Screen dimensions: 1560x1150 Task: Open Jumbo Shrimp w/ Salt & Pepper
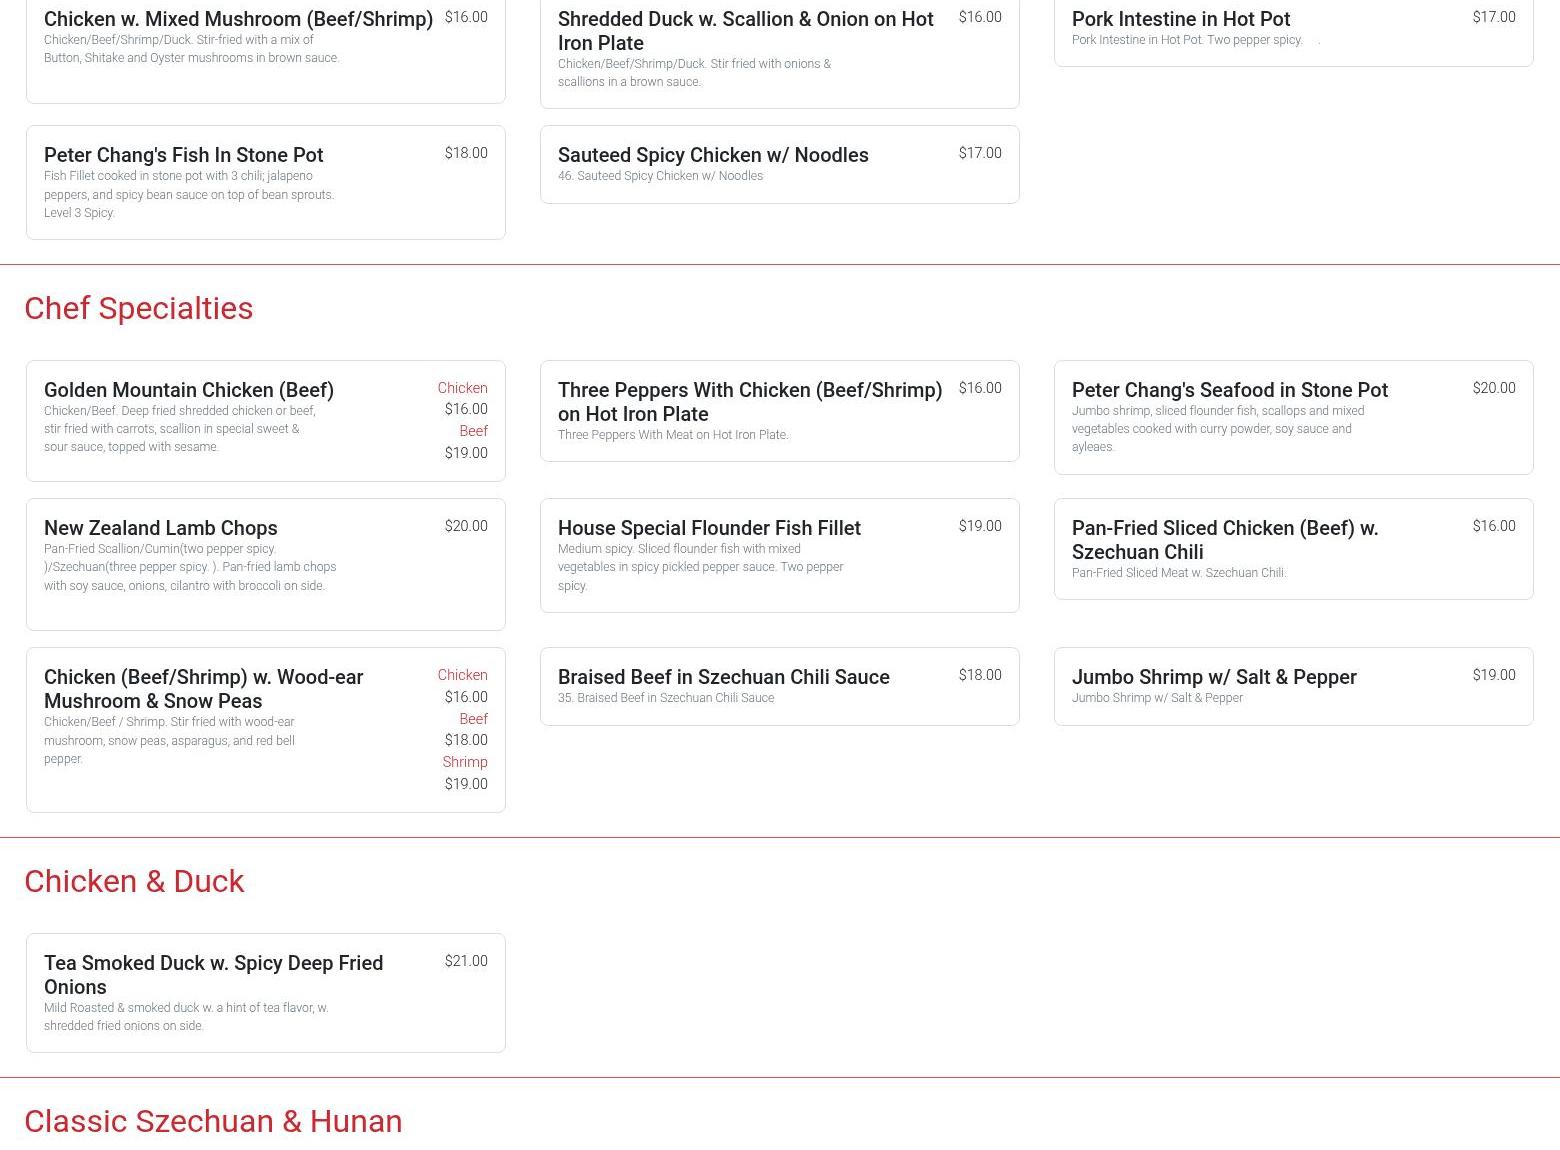1213,677
